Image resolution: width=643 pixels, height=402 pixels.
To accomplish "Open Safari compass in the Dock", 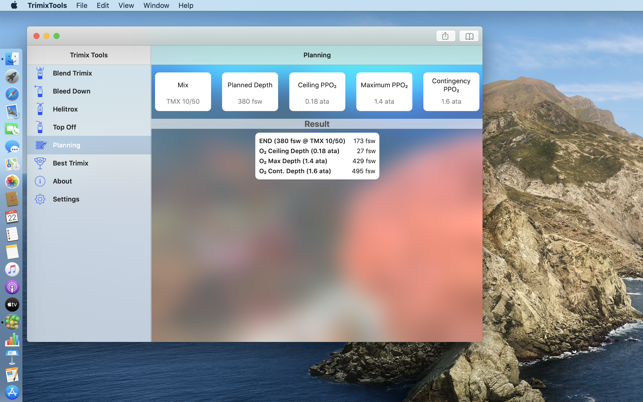I will point(12,94).
